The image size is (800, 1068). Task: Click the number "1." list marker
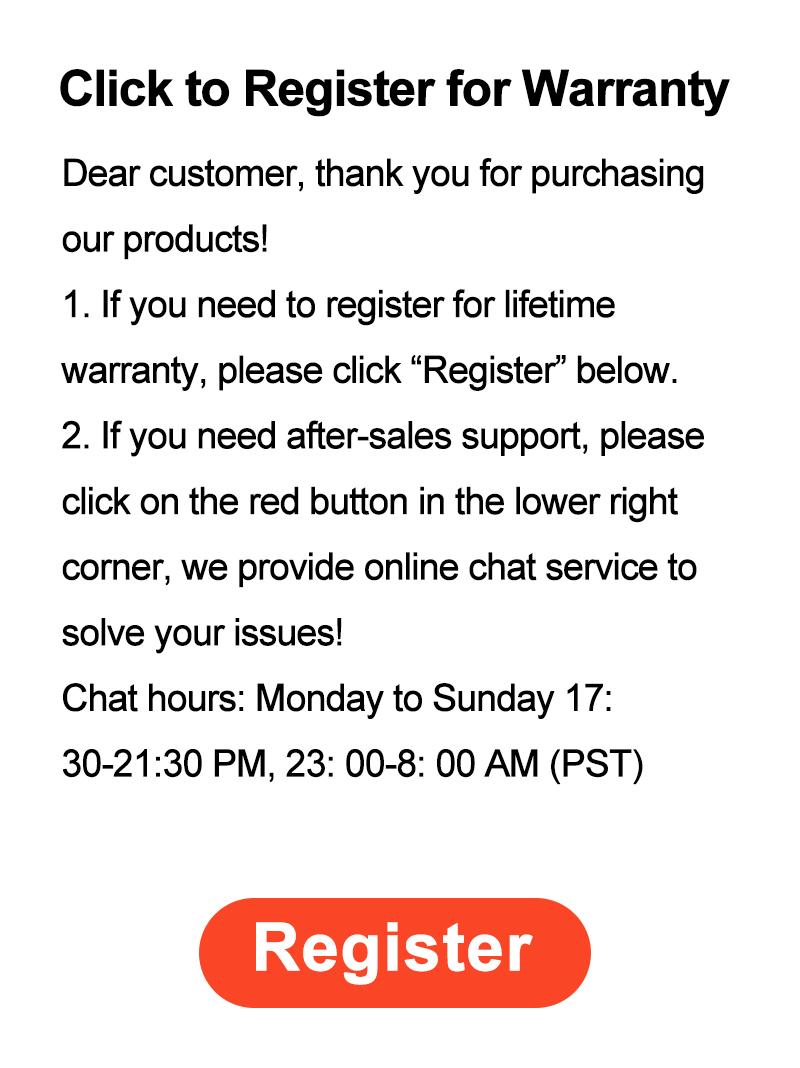76,306
